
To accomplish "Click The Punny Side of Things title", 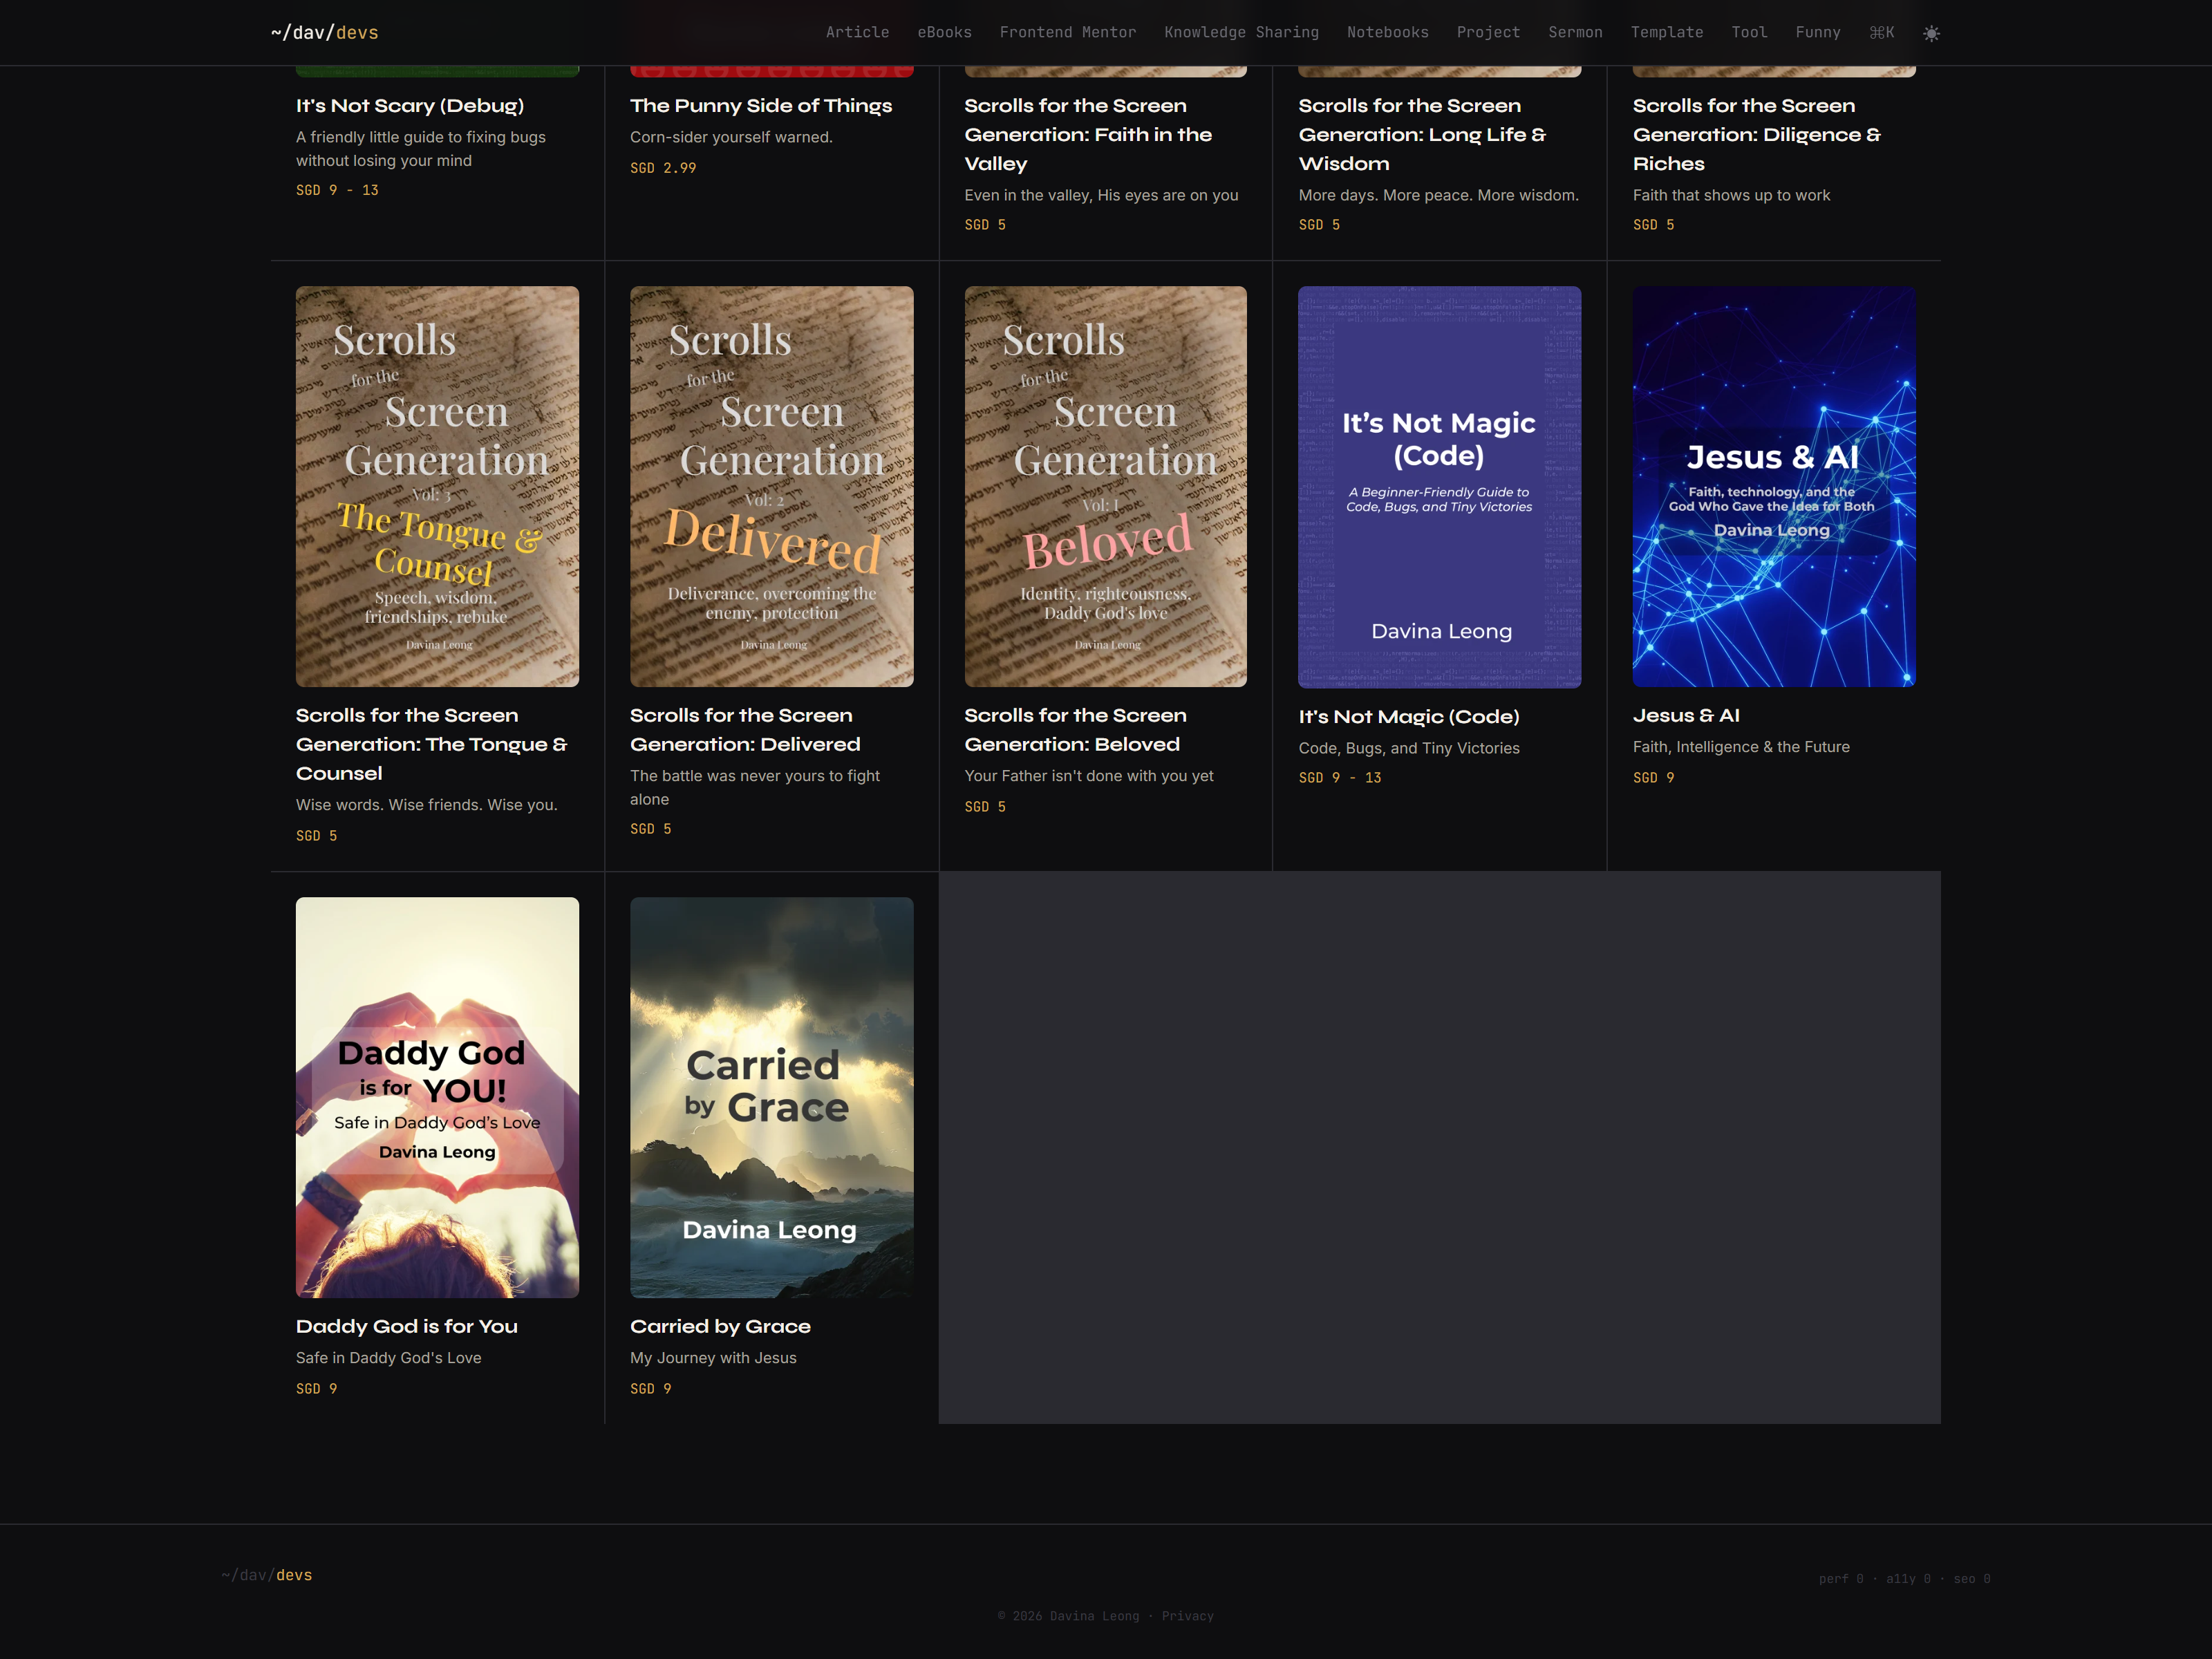I will [x=761, y=106].
